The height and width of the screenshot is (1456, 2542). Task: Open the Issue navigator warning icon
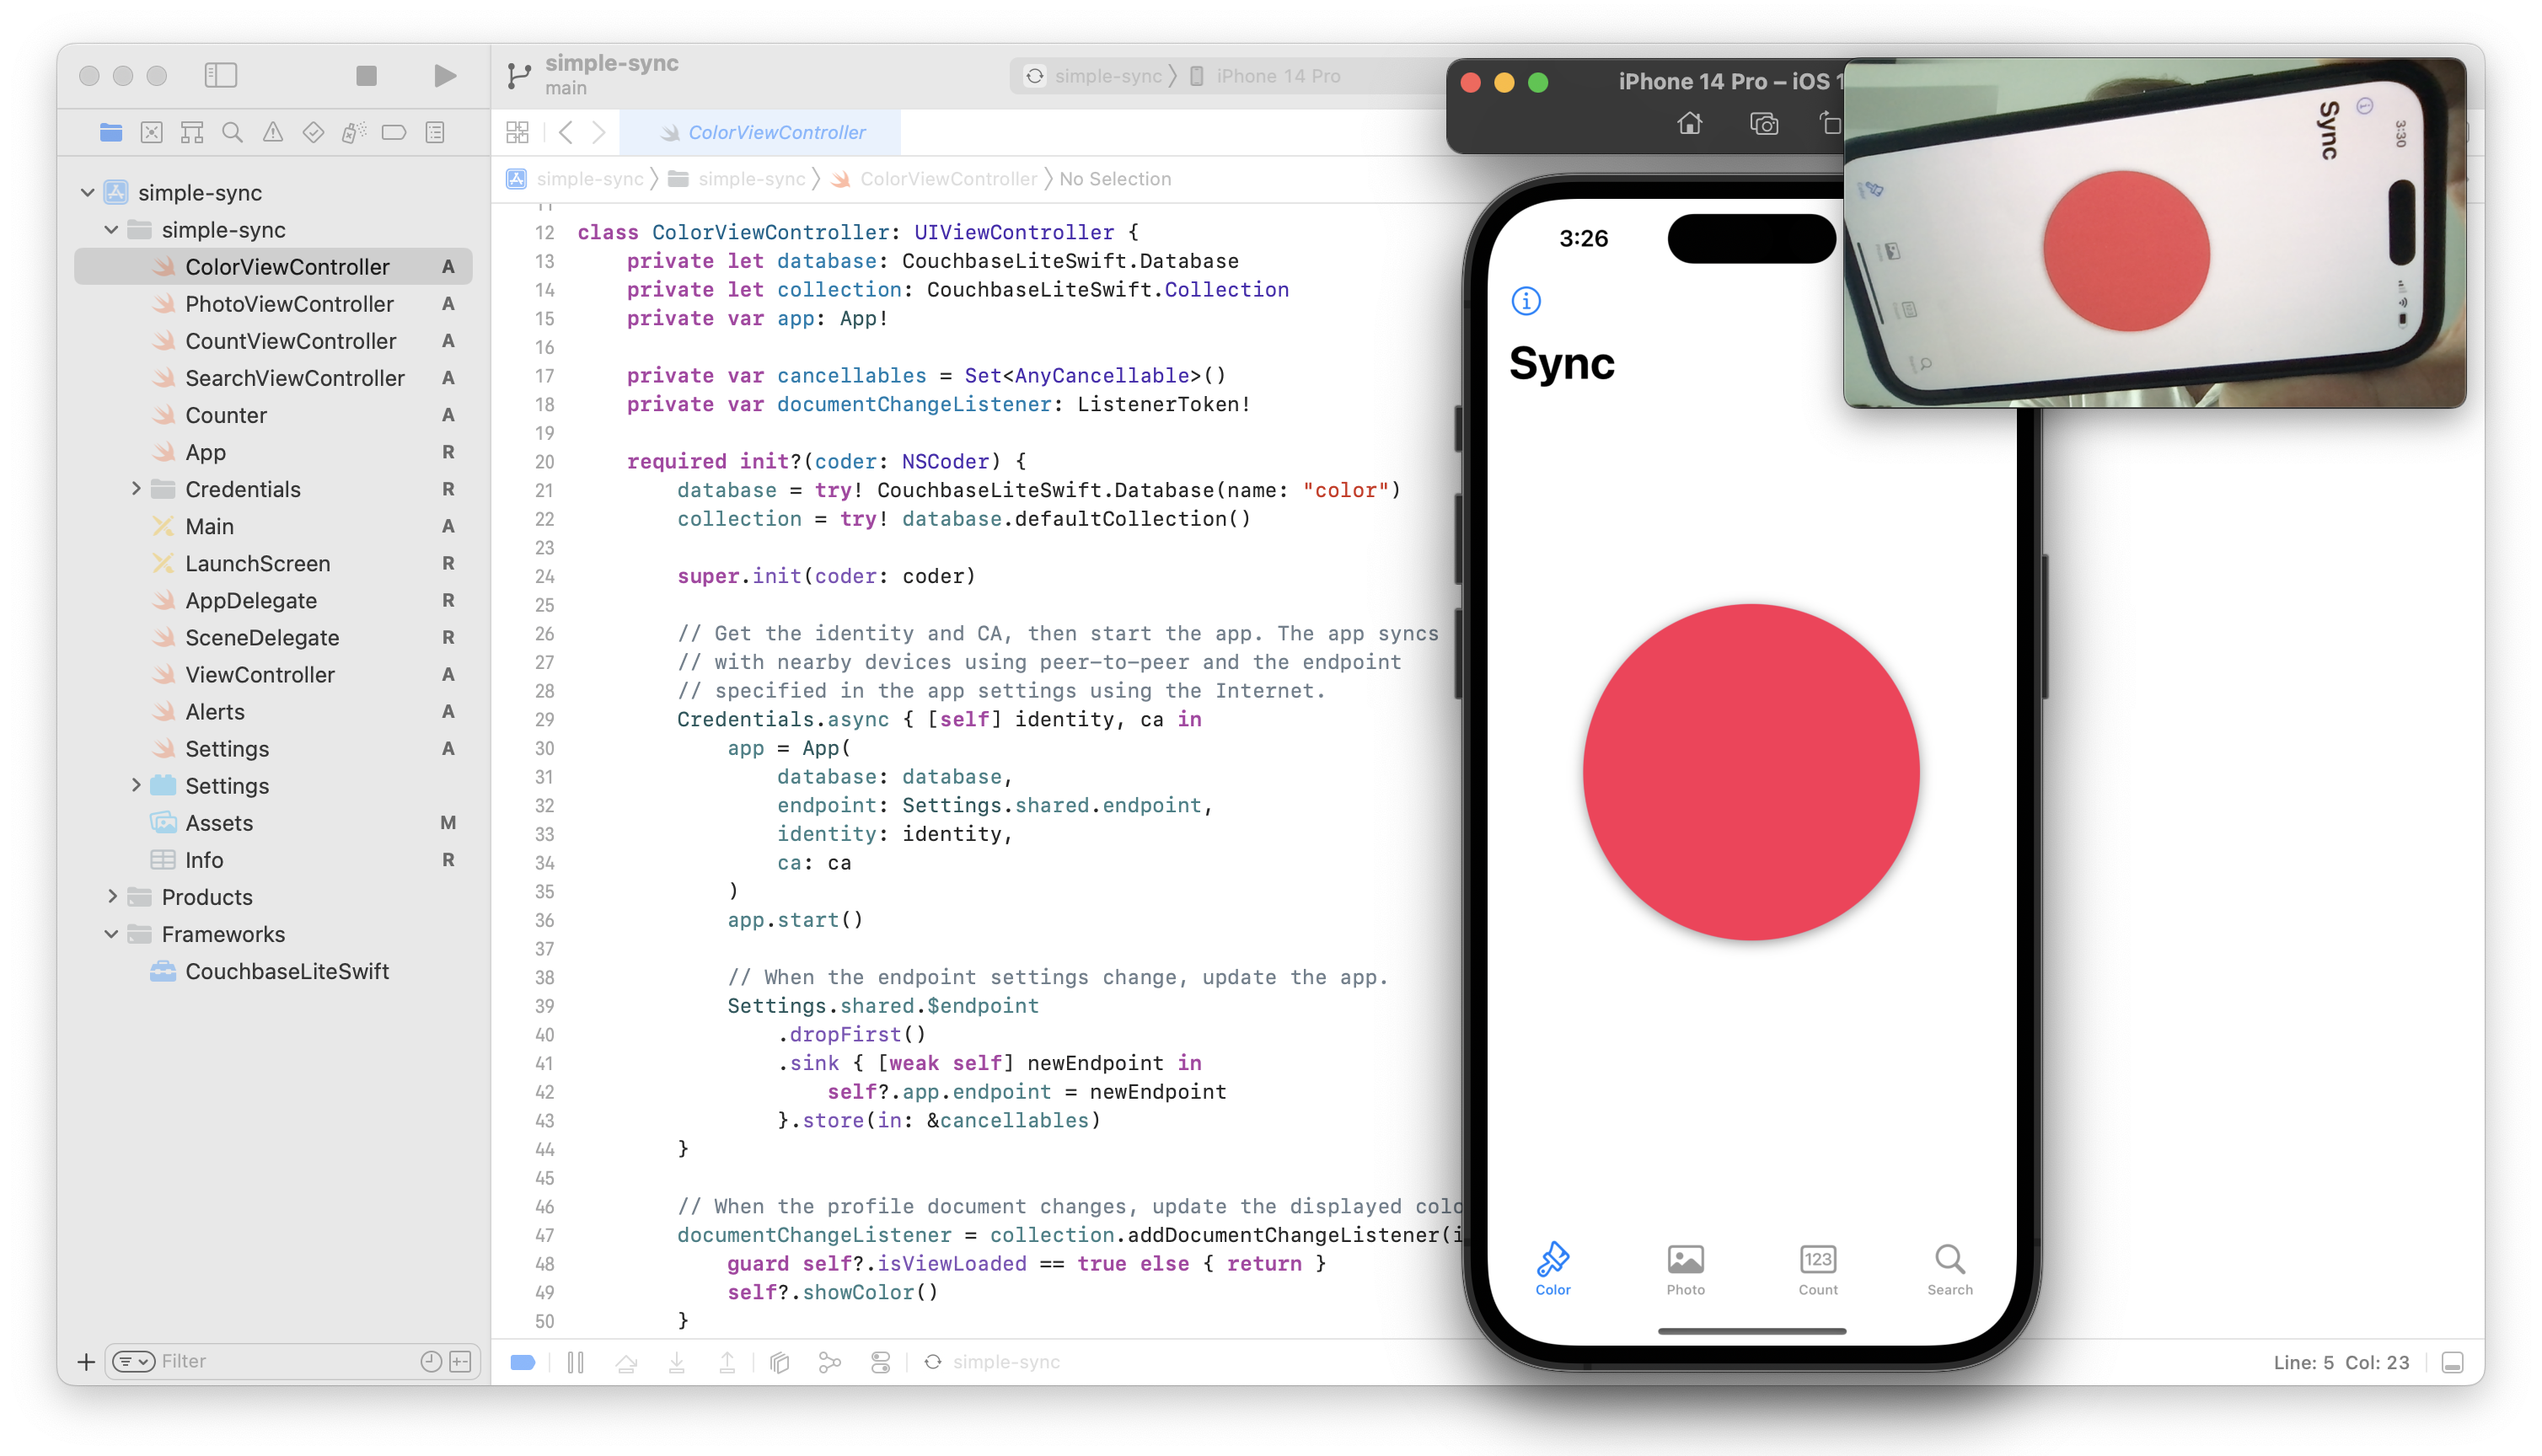coord(272,132)
